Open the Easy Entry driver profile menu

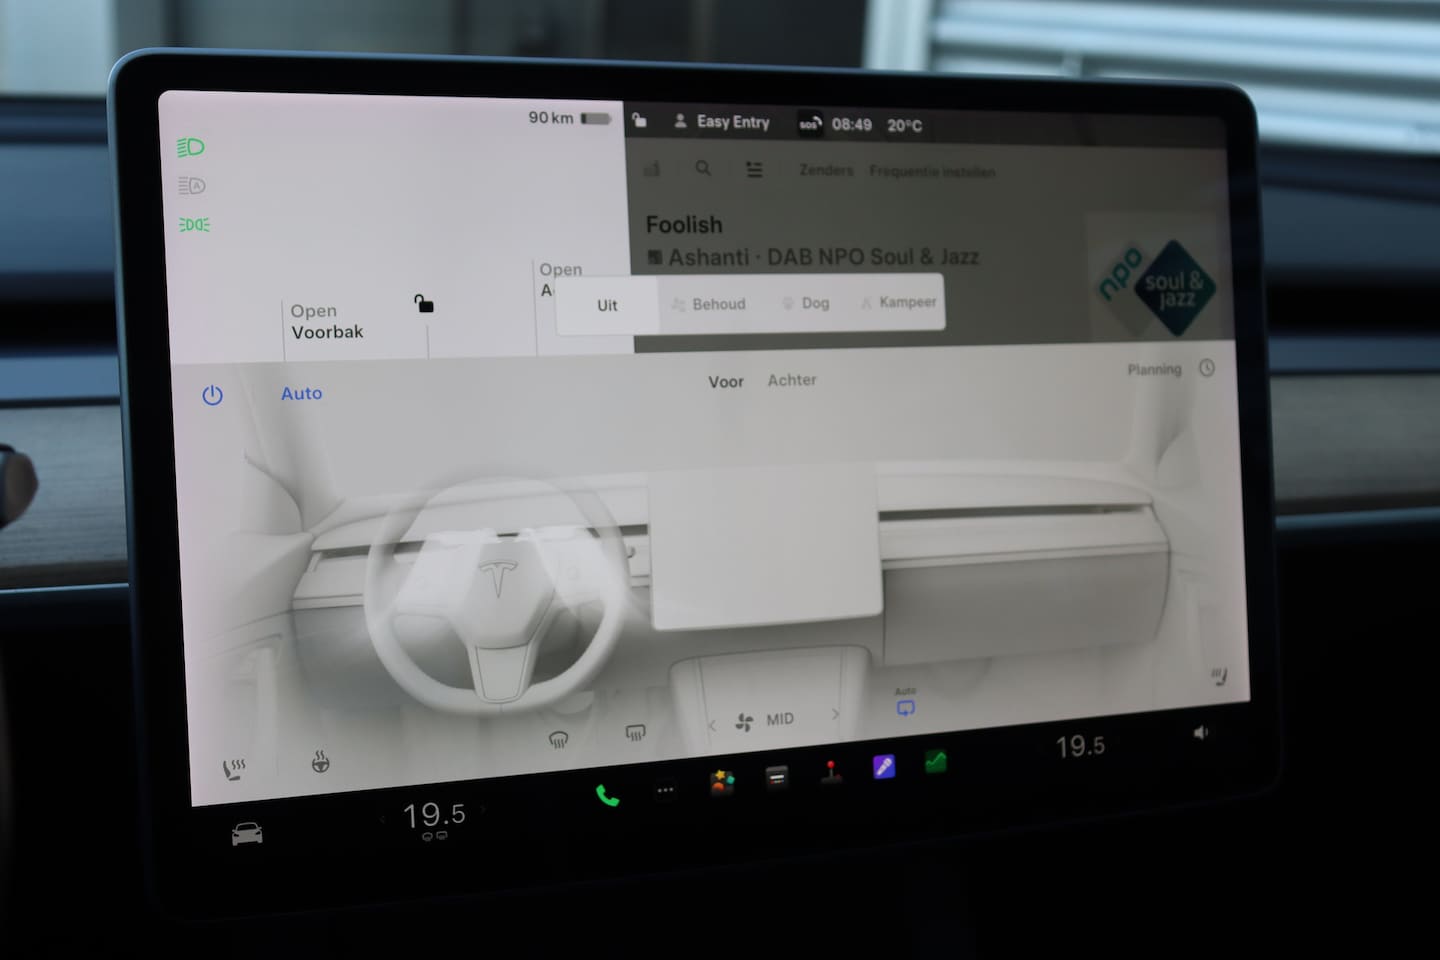[722, 122]
